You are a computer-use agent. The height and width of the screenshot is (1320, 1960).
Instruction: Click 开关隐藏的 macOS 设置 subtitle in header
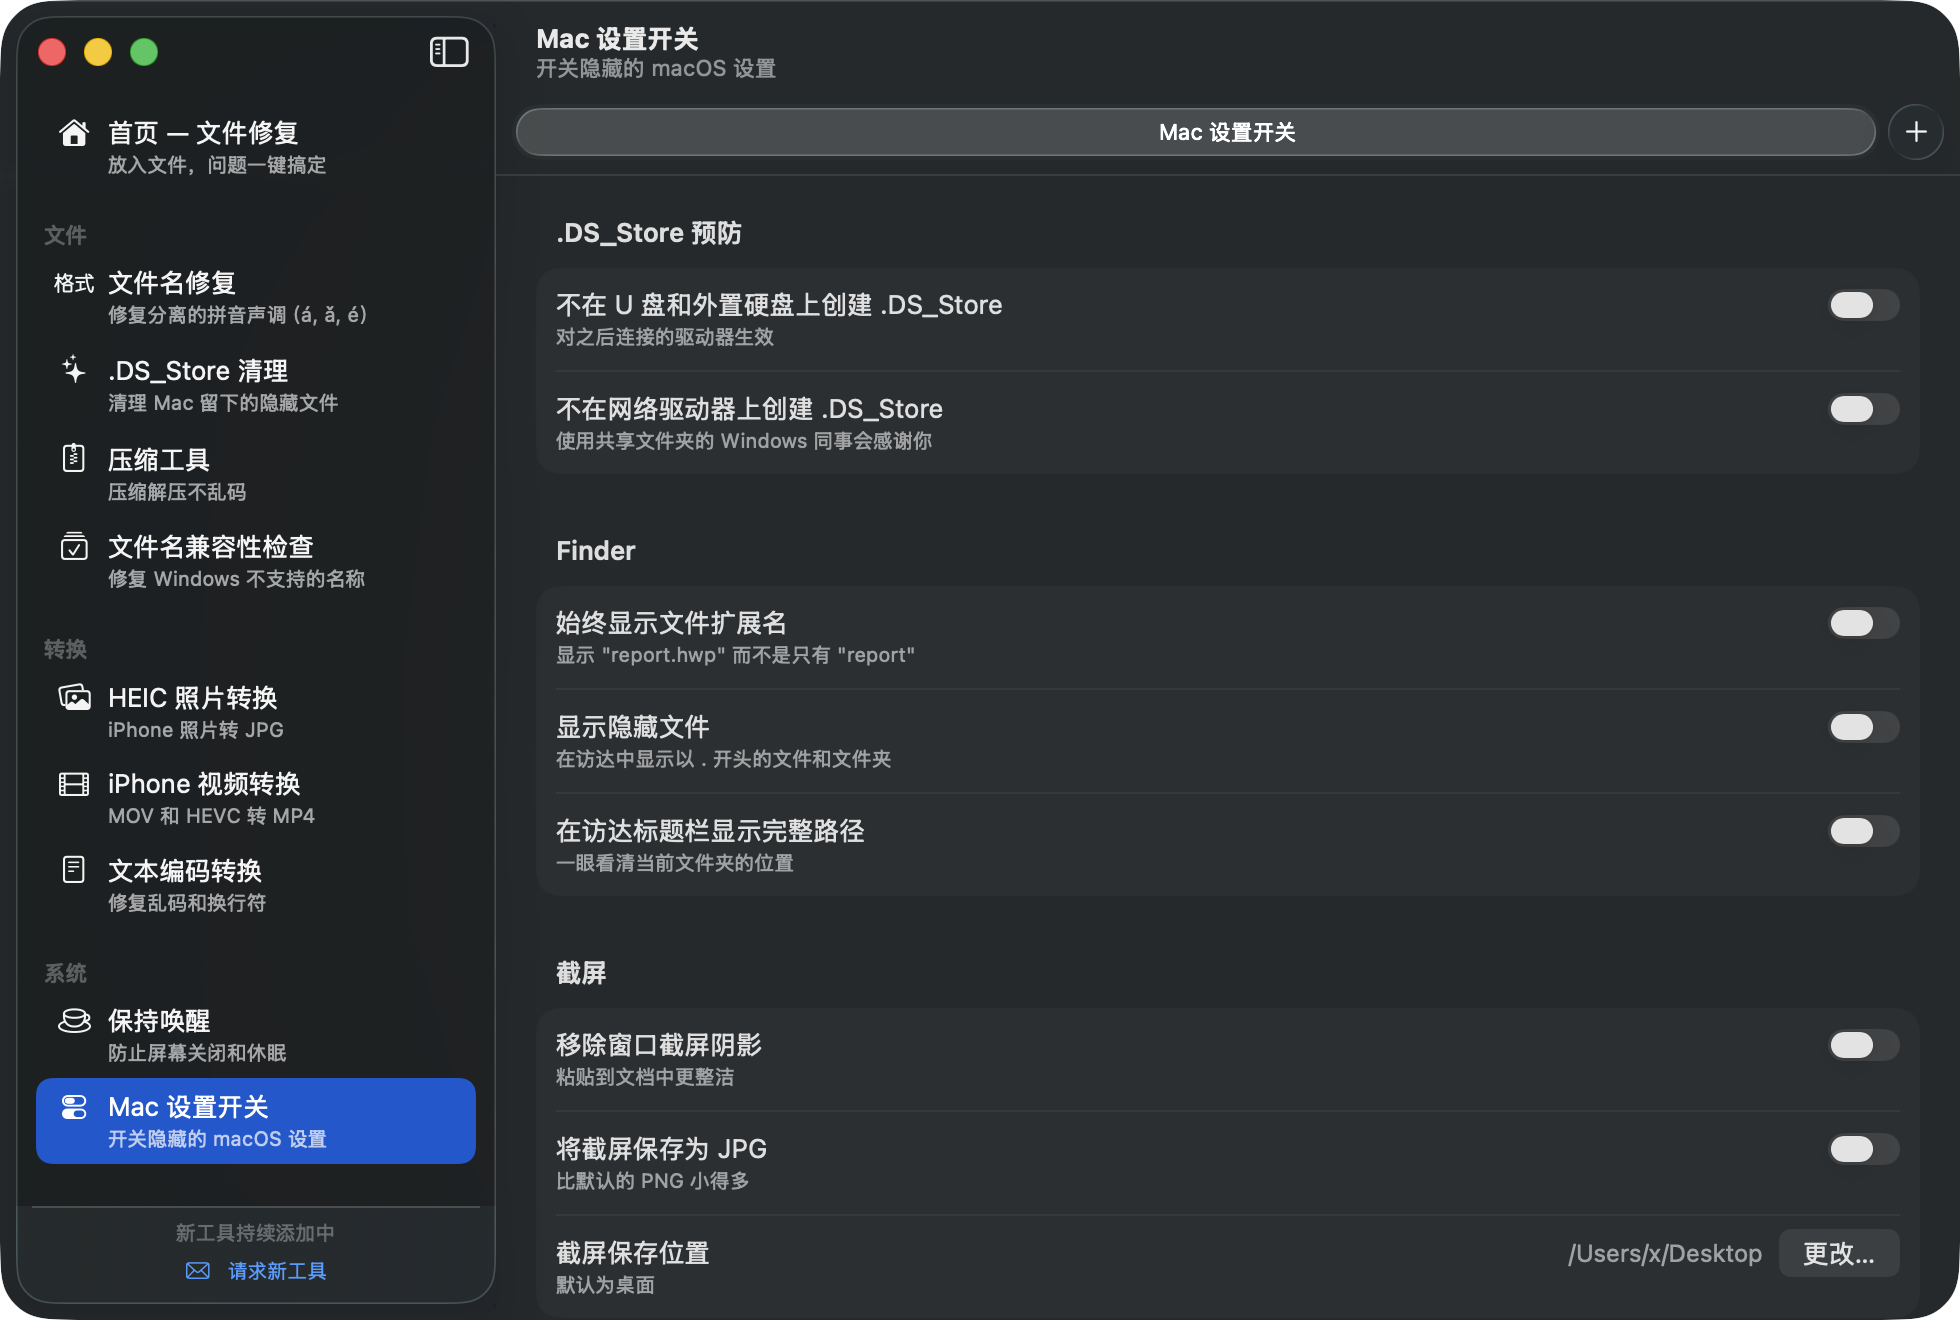(656, 68)
